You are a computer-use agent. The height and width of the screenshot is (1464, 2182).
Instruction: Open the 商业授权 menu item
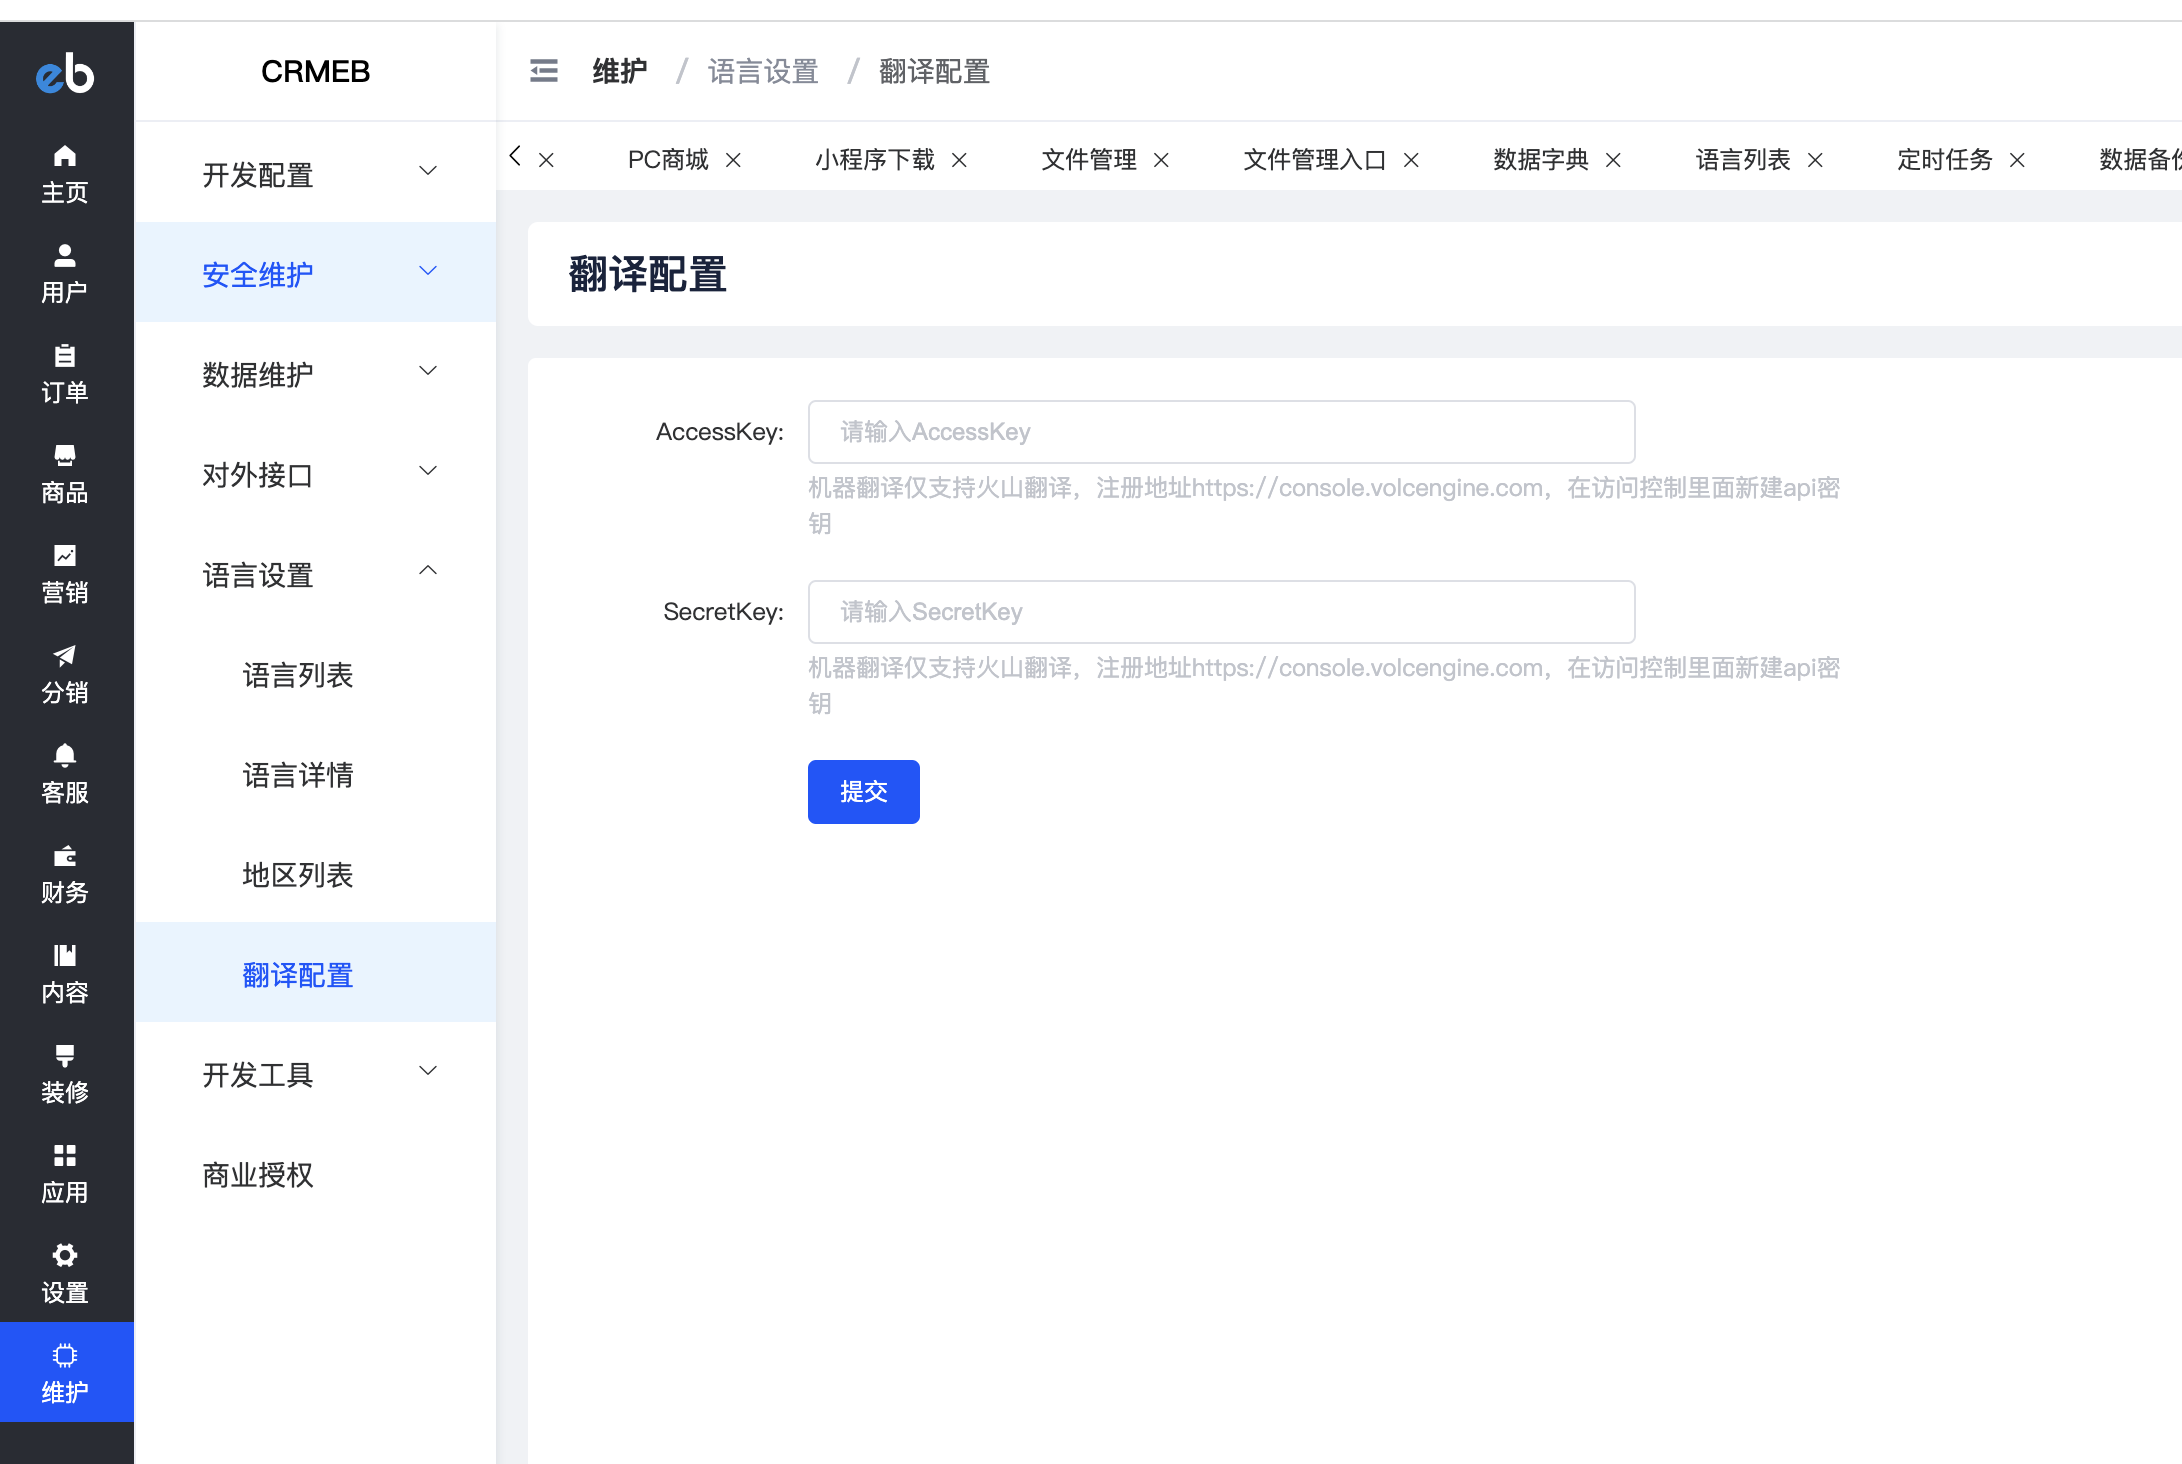click(315, 1172)
